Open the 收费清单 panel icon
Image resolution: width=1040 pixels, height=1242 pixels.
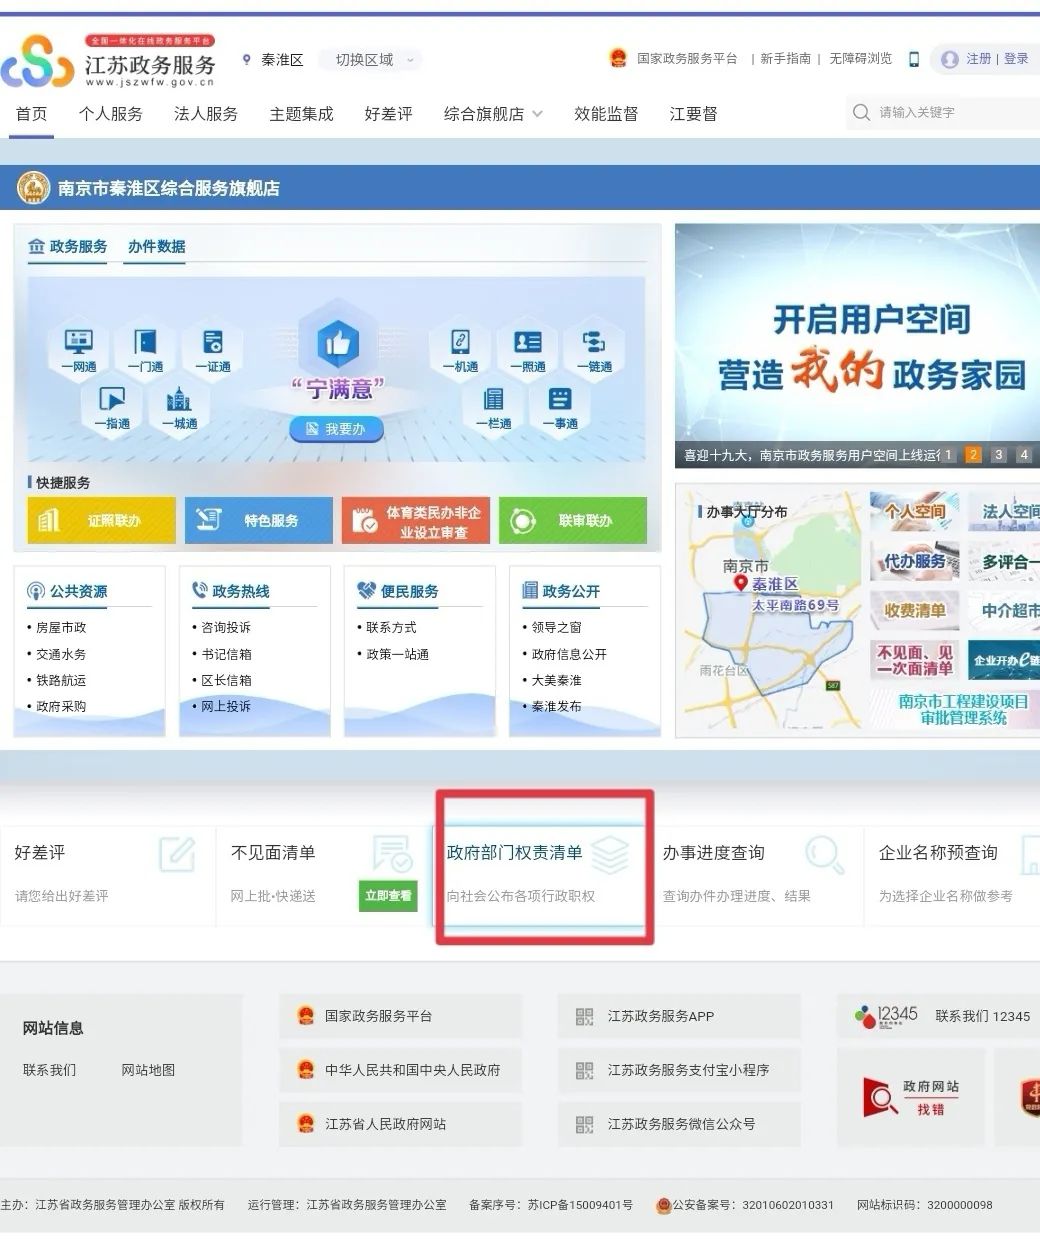[915, 610]
